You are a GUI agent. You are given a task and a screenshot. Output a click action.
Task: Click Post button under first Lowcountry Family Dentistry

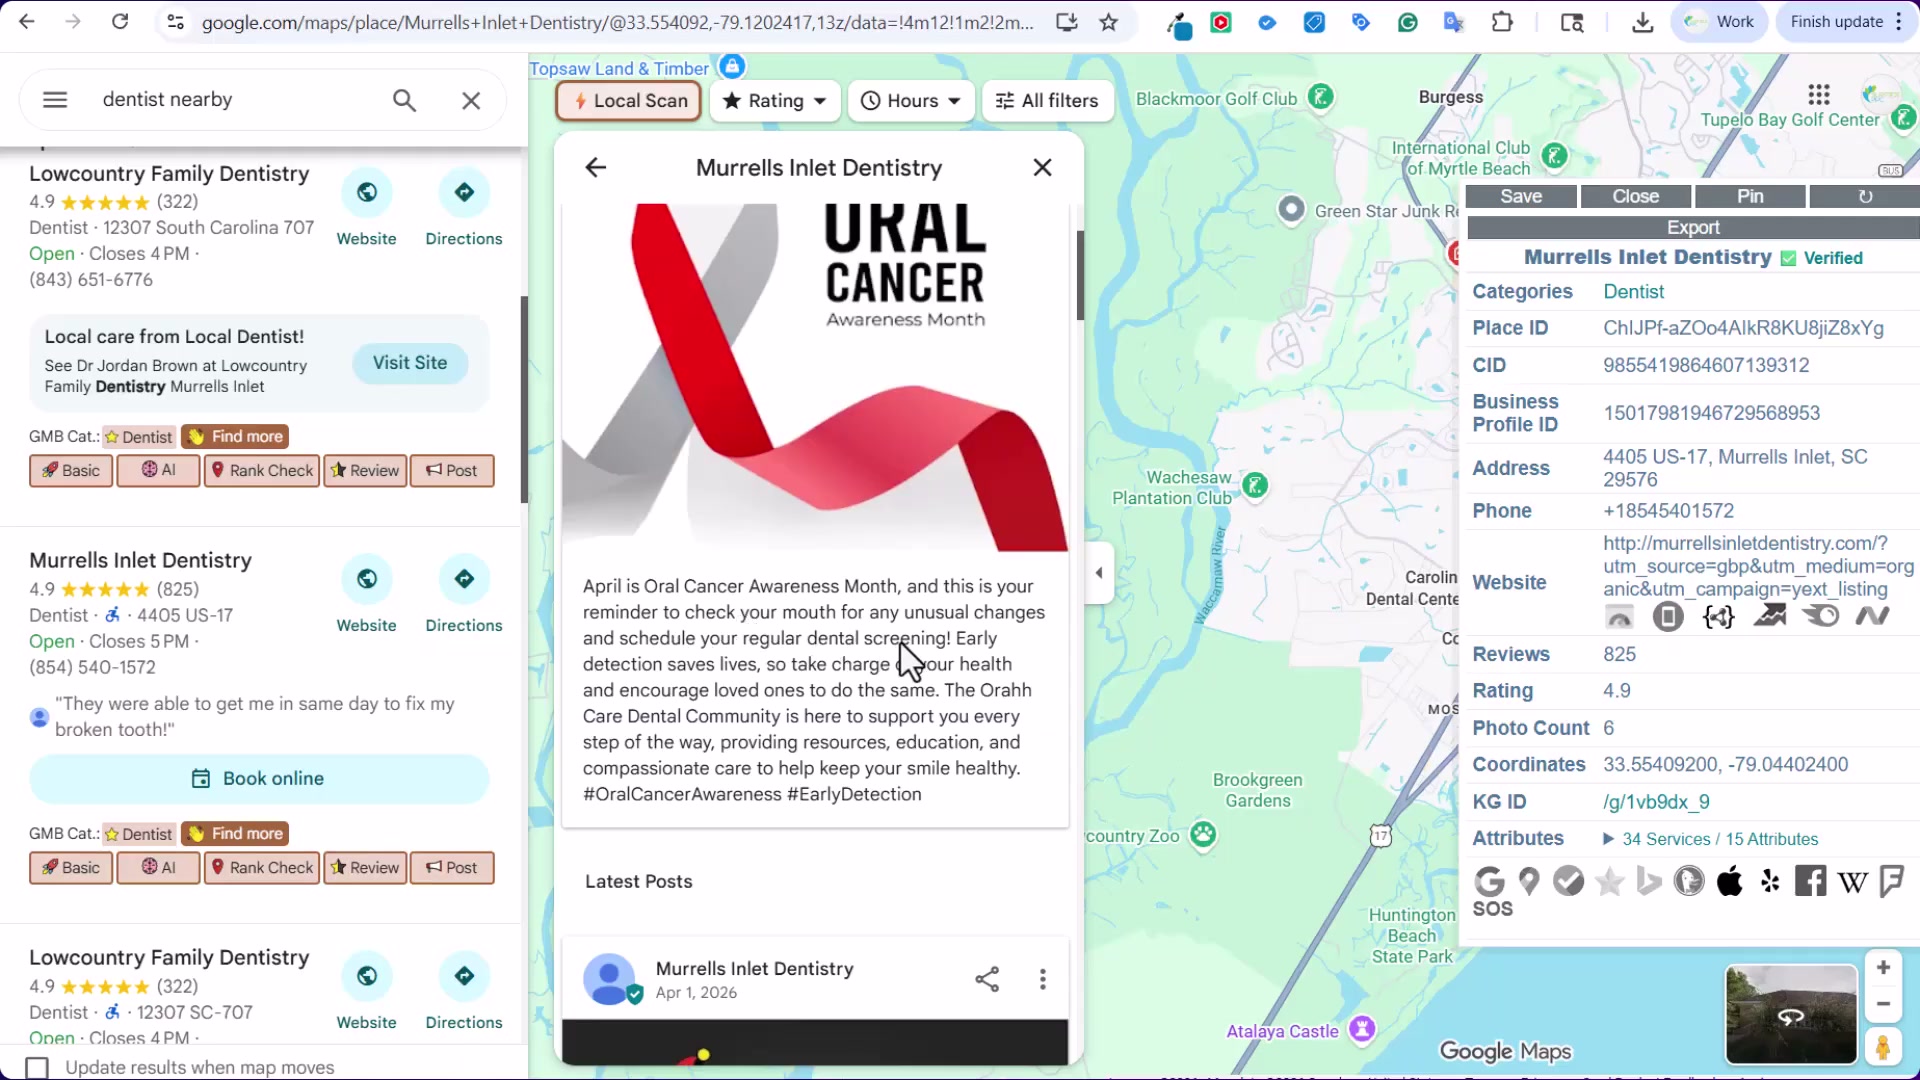[x=452, y=471]
